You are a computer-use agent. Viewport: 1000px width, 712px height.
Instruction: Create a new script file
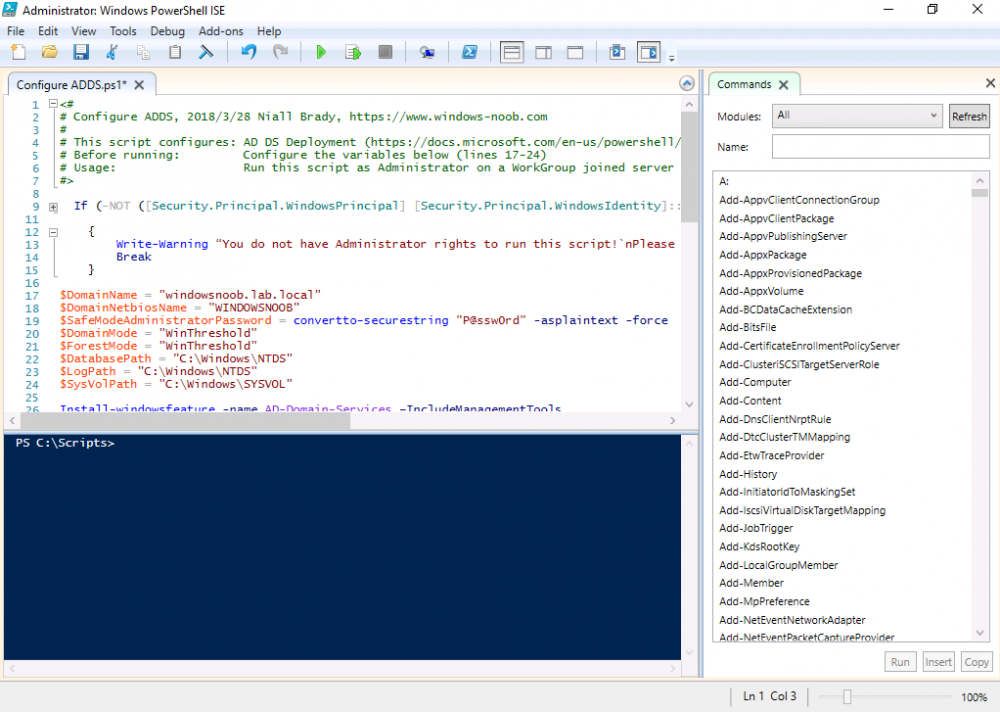tap(18, 52)
